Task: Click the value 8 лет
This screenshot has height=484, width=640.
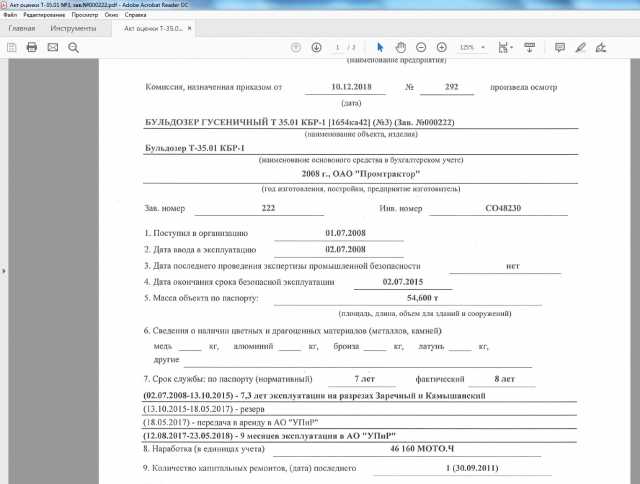Action: (504, 379)
